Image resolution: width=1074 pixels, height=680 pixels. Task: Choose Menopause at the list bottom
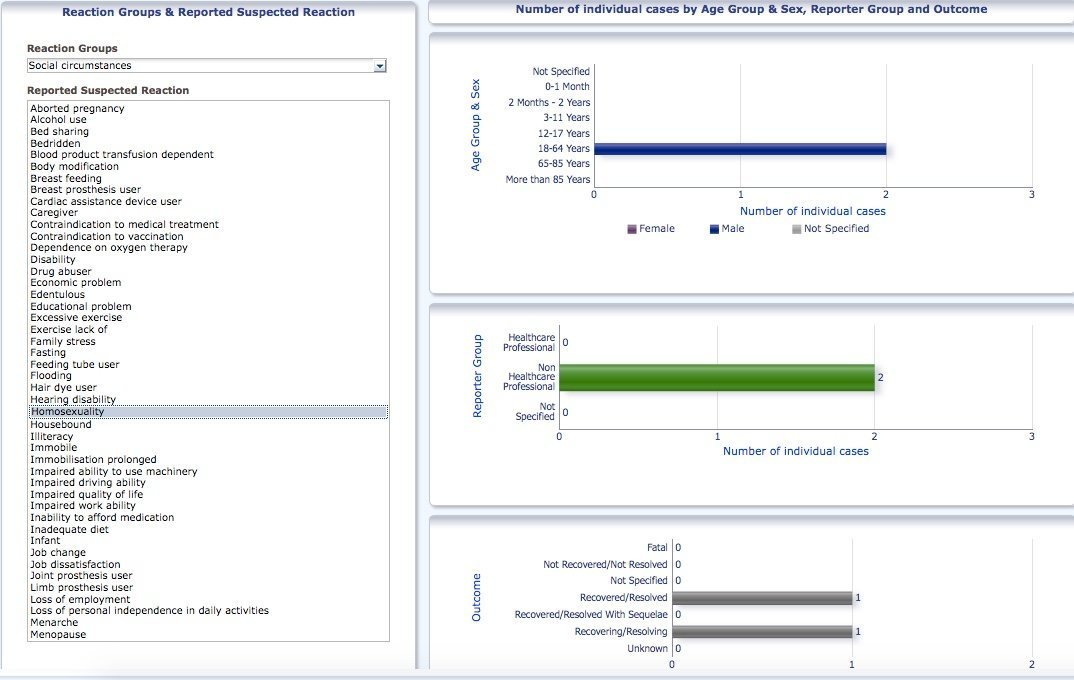tap(58, 635)
